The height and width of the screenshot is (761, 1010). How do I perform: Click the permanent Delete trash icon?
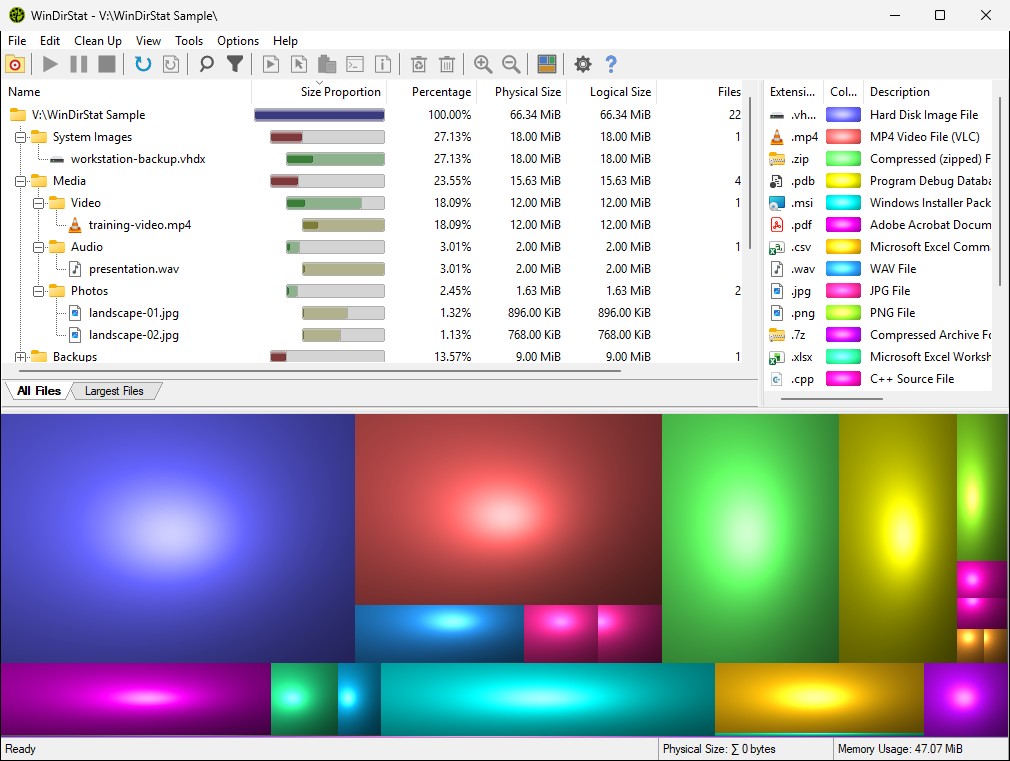(x=447, y=64)
